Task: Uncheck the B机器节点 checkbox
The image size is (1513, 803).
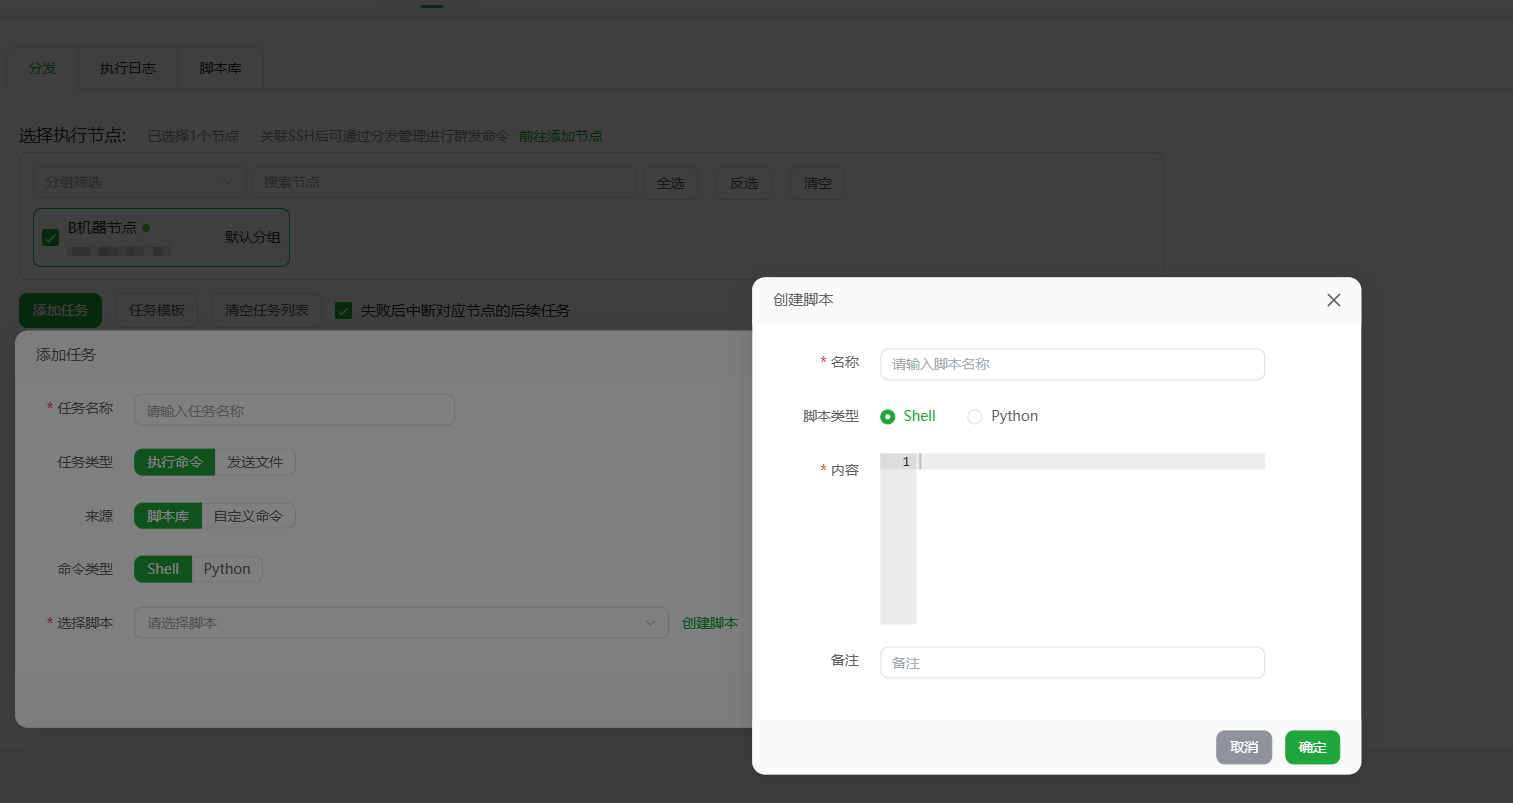Action: (50, 237)
